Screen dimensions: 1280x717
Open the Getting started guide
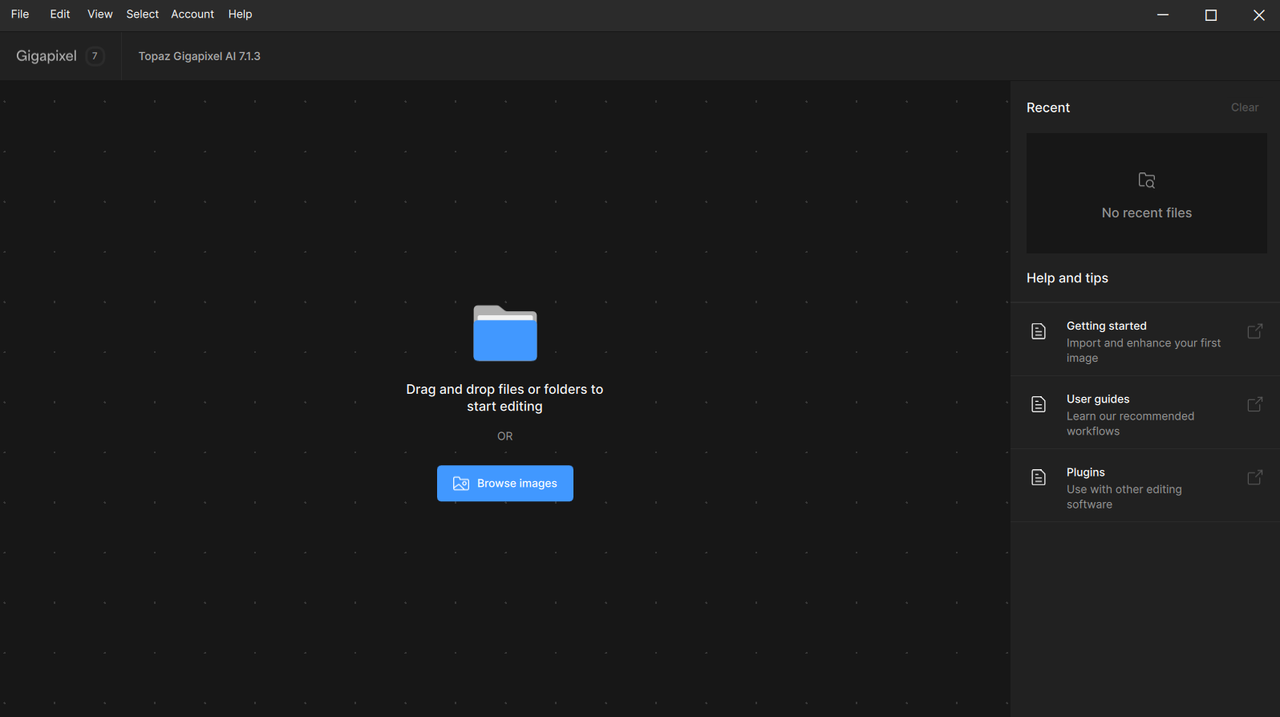(x=1145, y=340)
